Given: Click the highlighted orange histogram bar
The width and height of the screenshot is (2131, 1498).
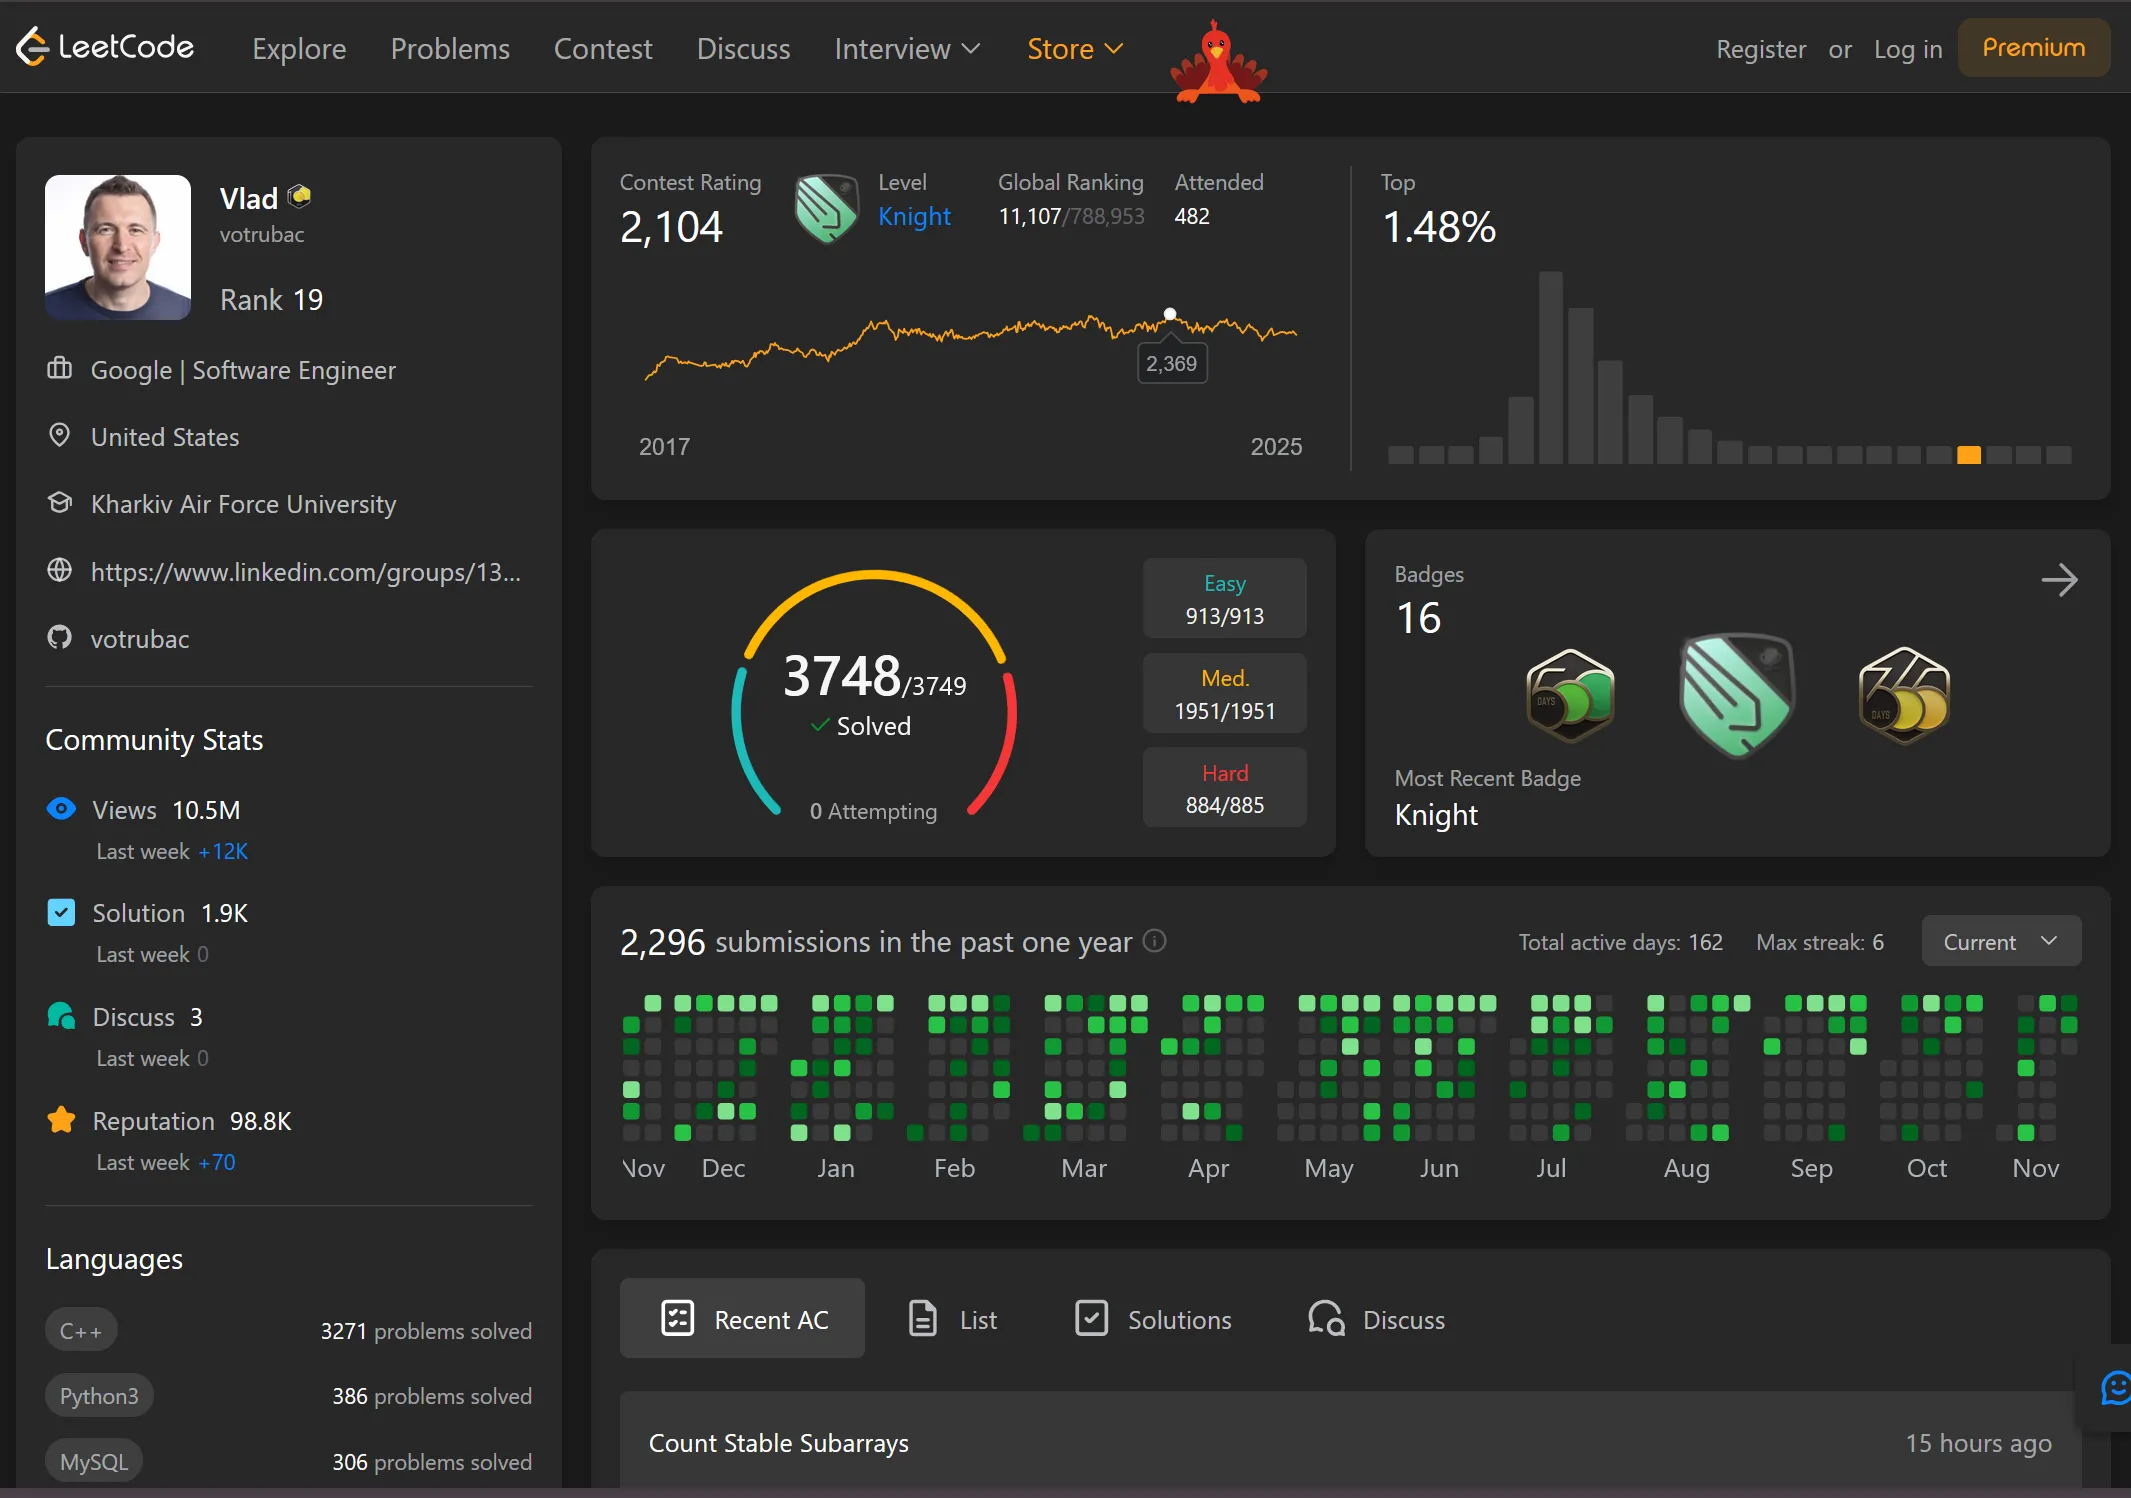Looking at the screenshot, I should (1969, 455).
